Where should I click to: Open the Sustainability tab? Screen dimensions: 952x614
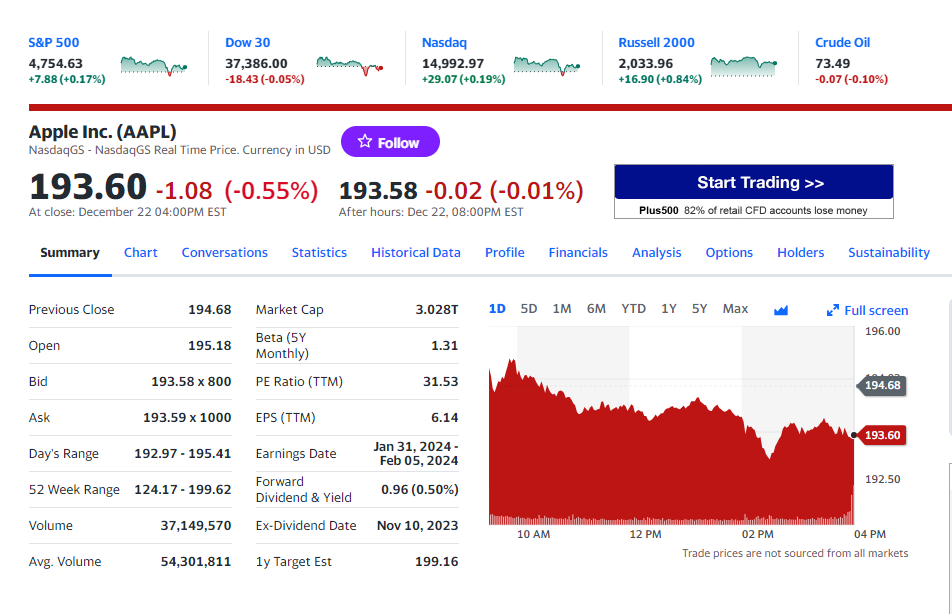click(889, 253)
